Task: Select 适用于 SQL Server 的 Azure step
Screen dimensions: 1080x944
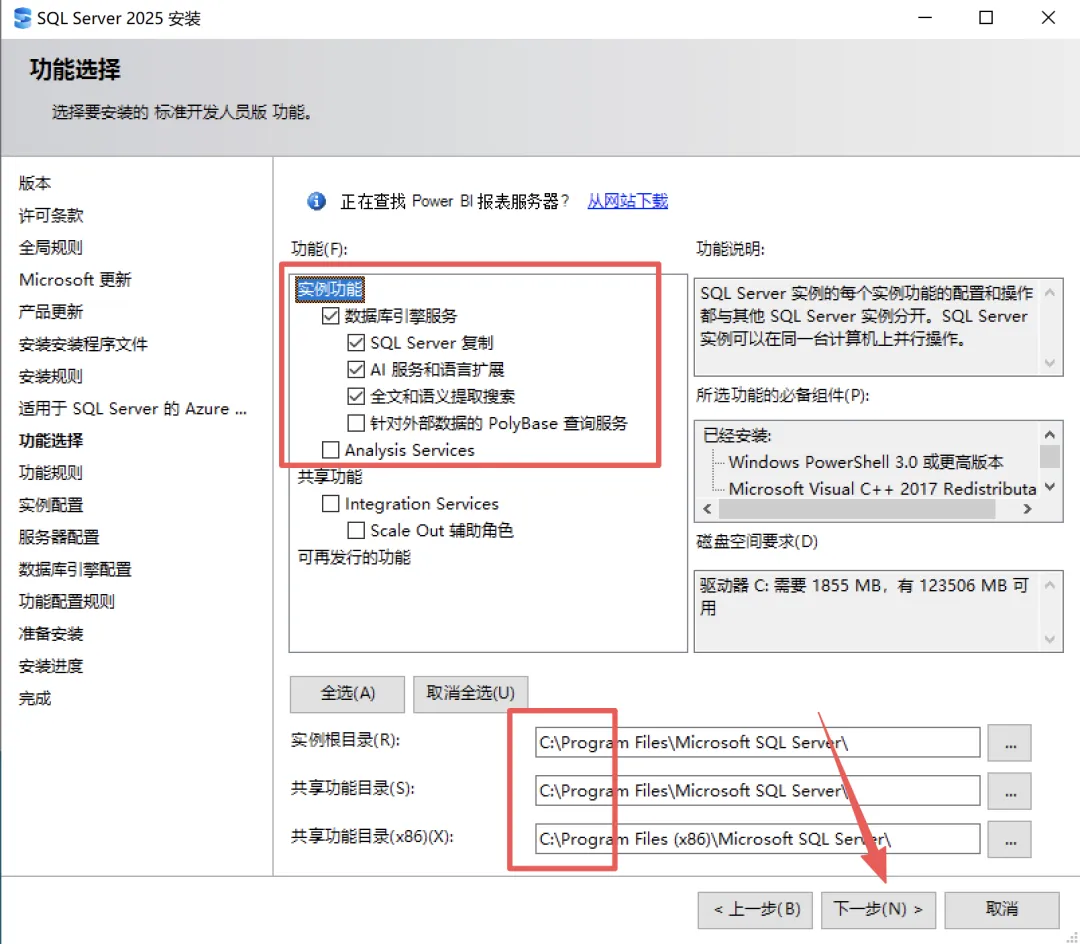Action: (x=133, y=409)
